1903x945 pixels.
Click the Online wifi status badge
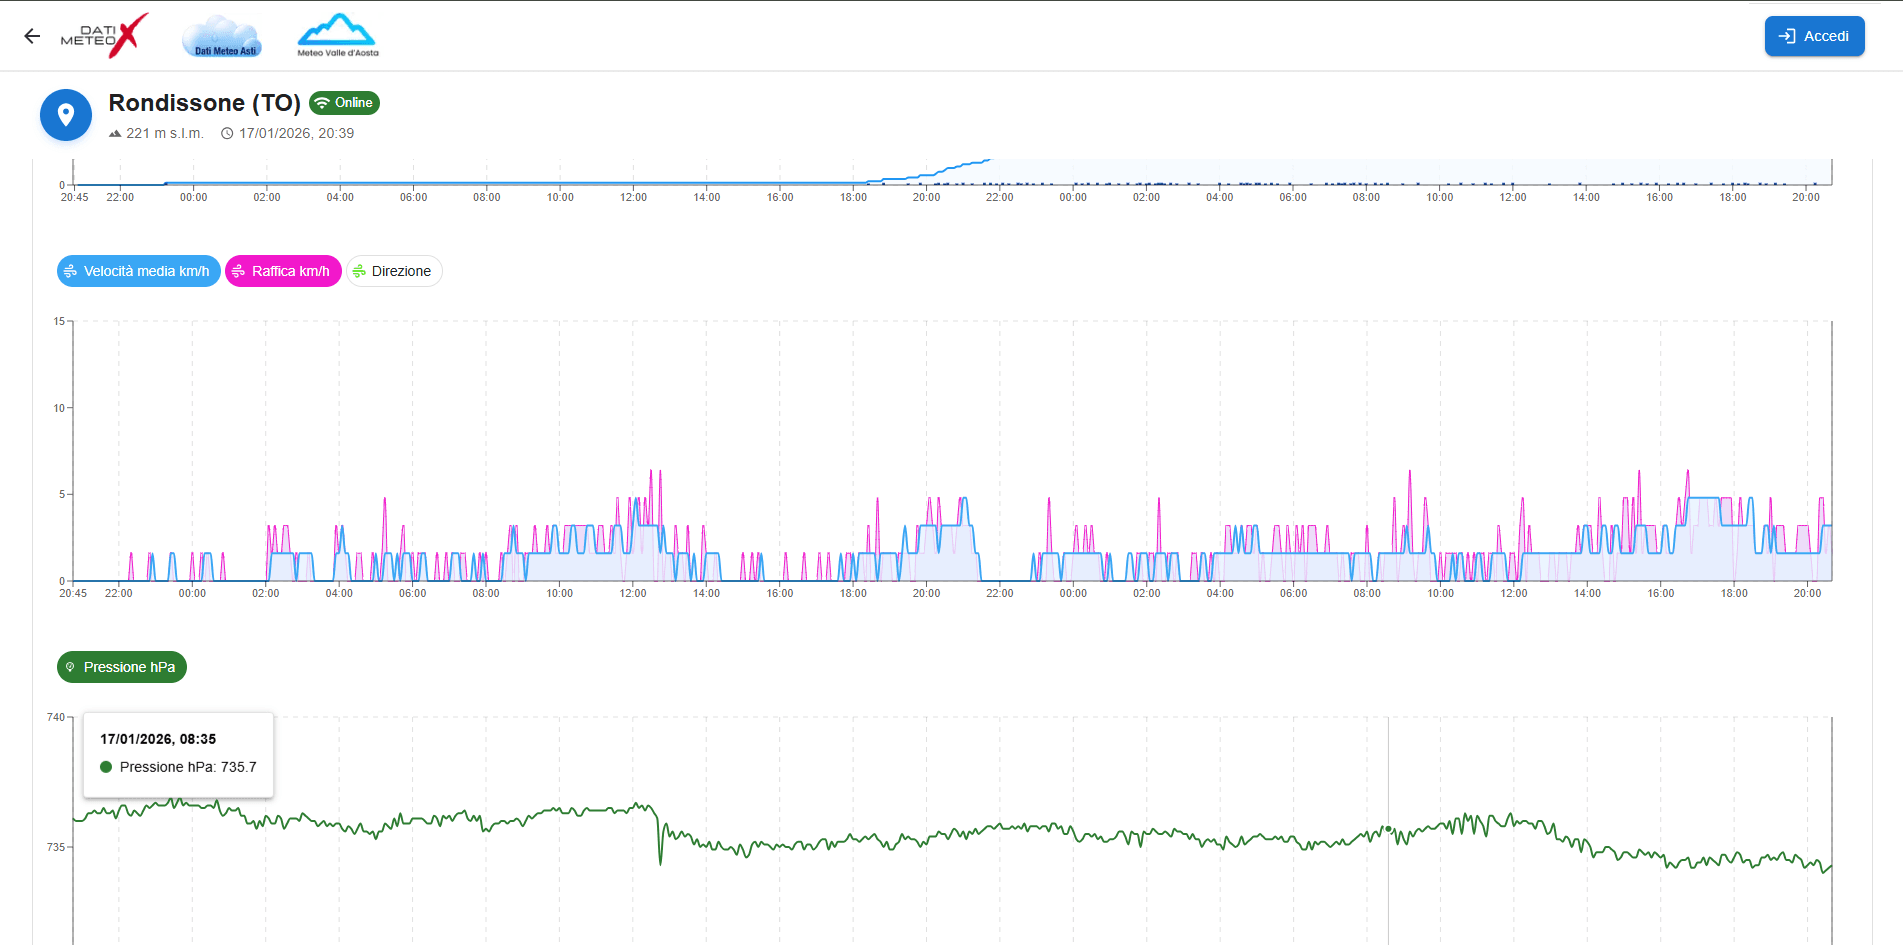(344, 103)
